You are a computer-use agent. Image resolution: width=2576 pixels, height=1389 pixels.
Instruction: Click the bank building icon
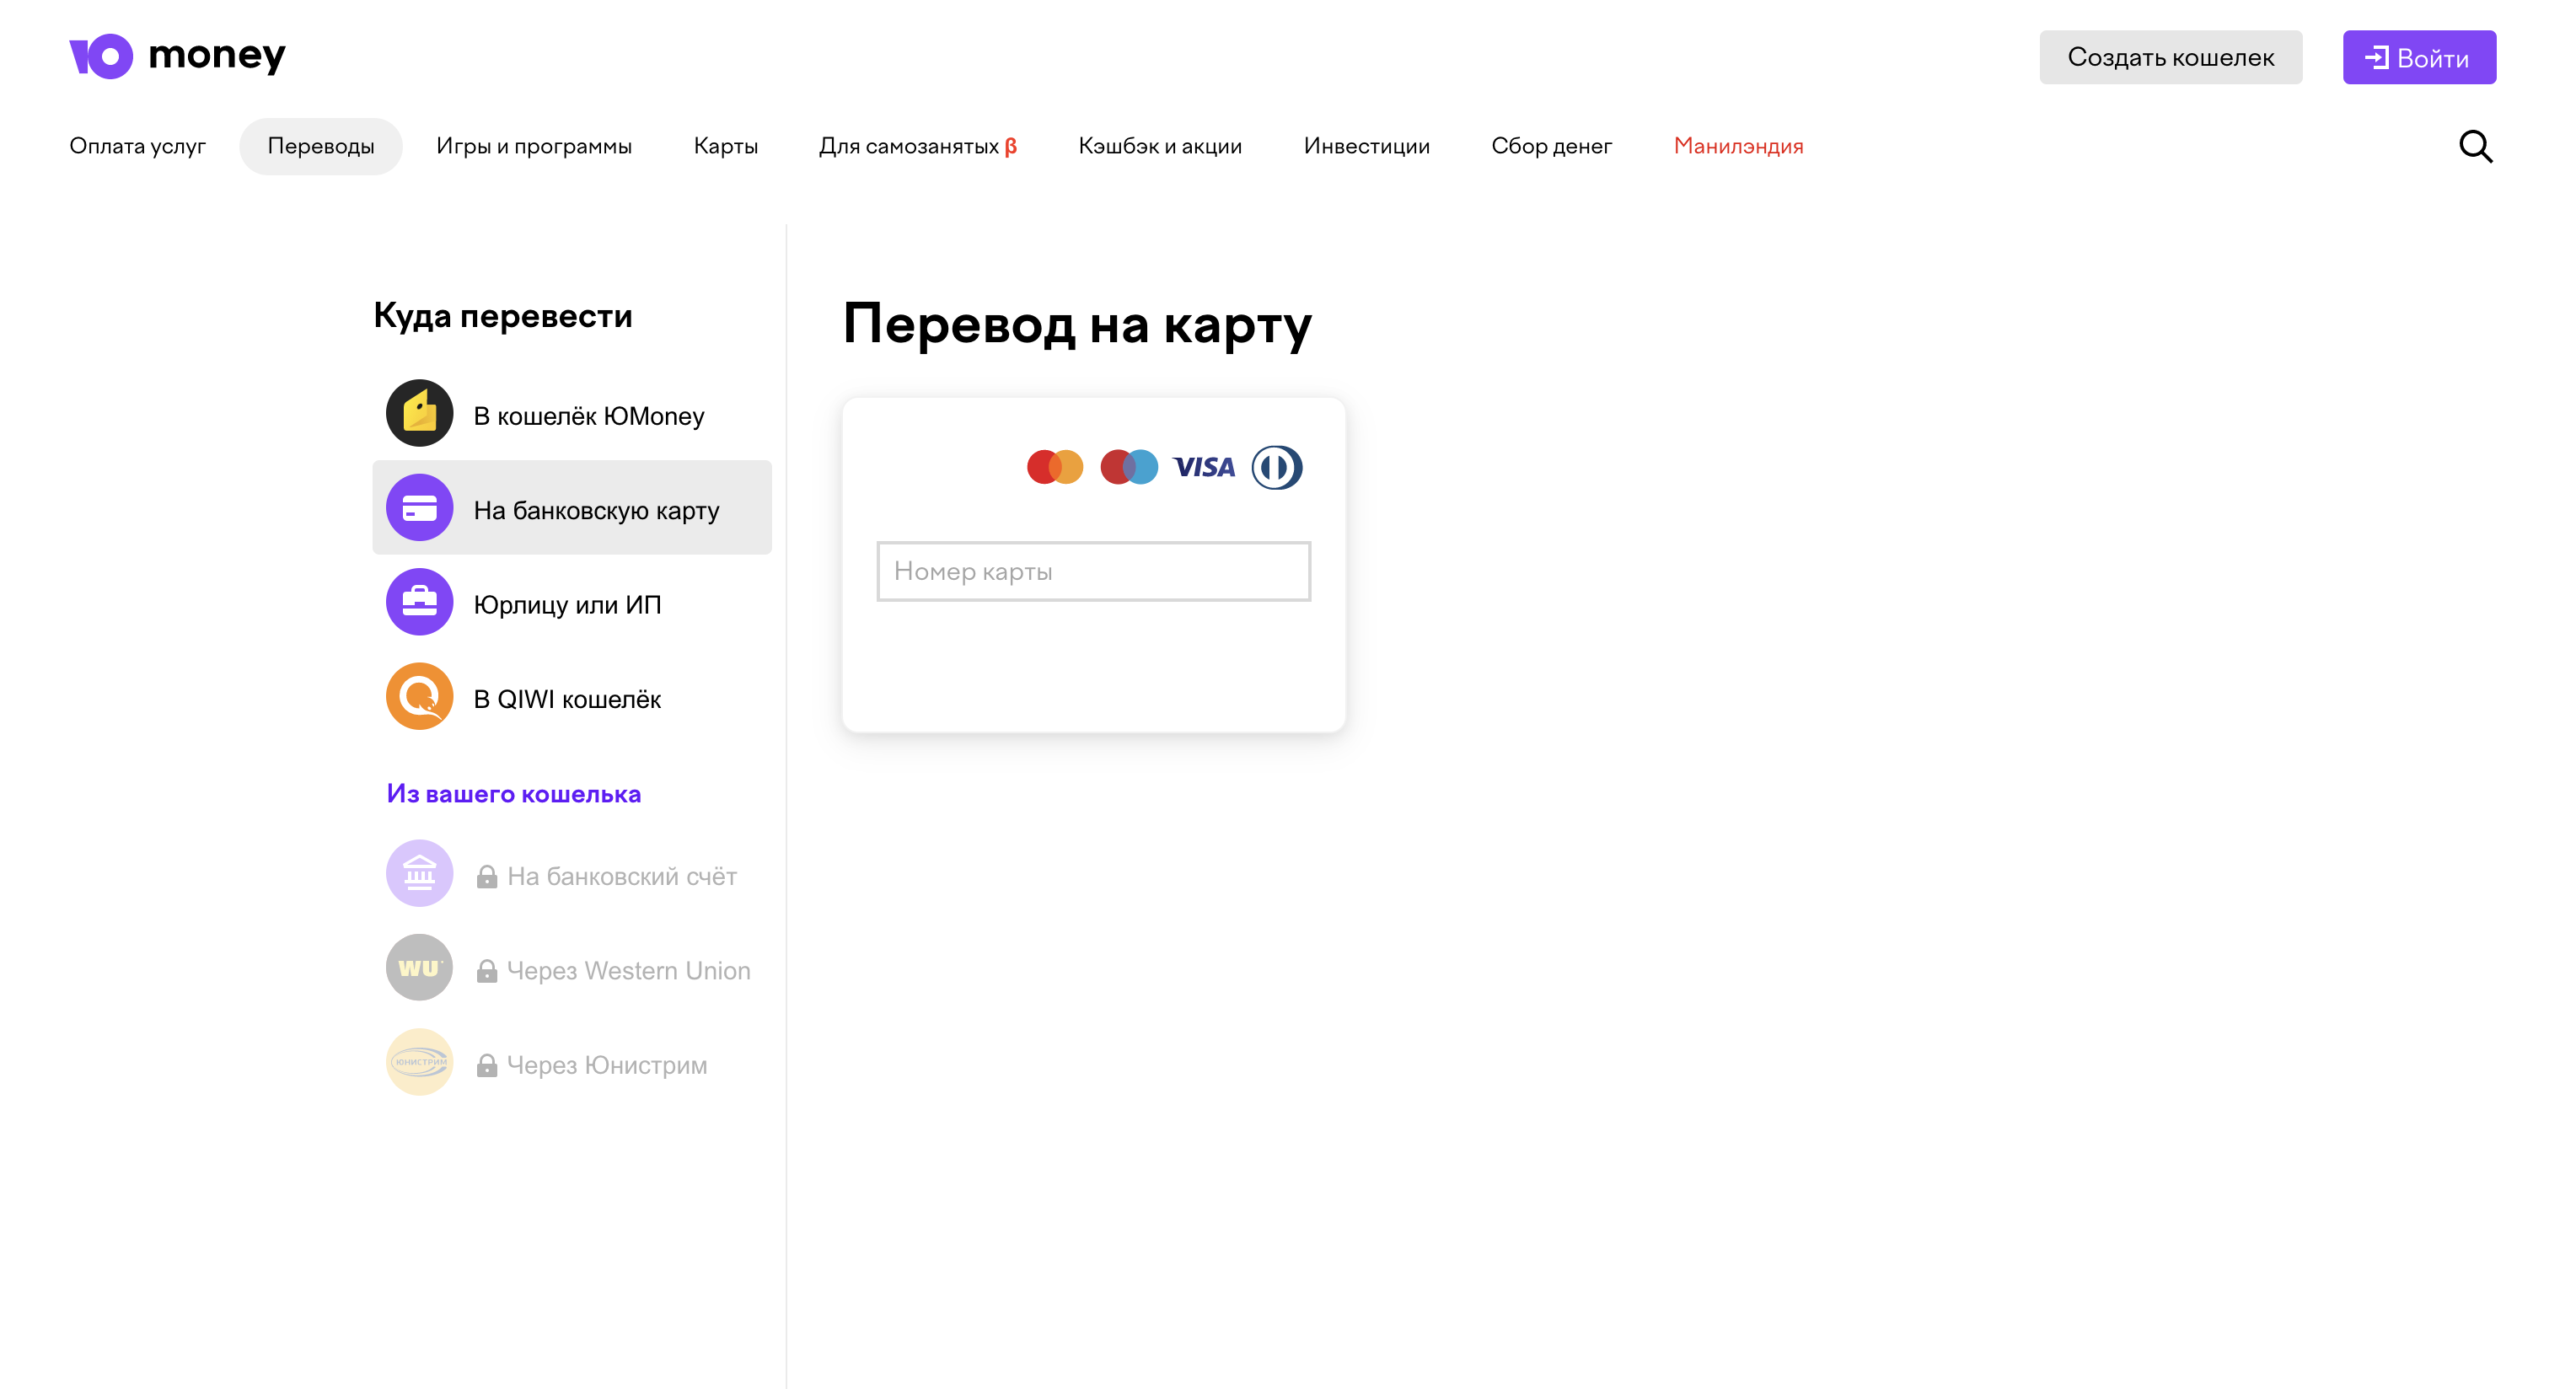pyautogui.click(x=419, y=874)
